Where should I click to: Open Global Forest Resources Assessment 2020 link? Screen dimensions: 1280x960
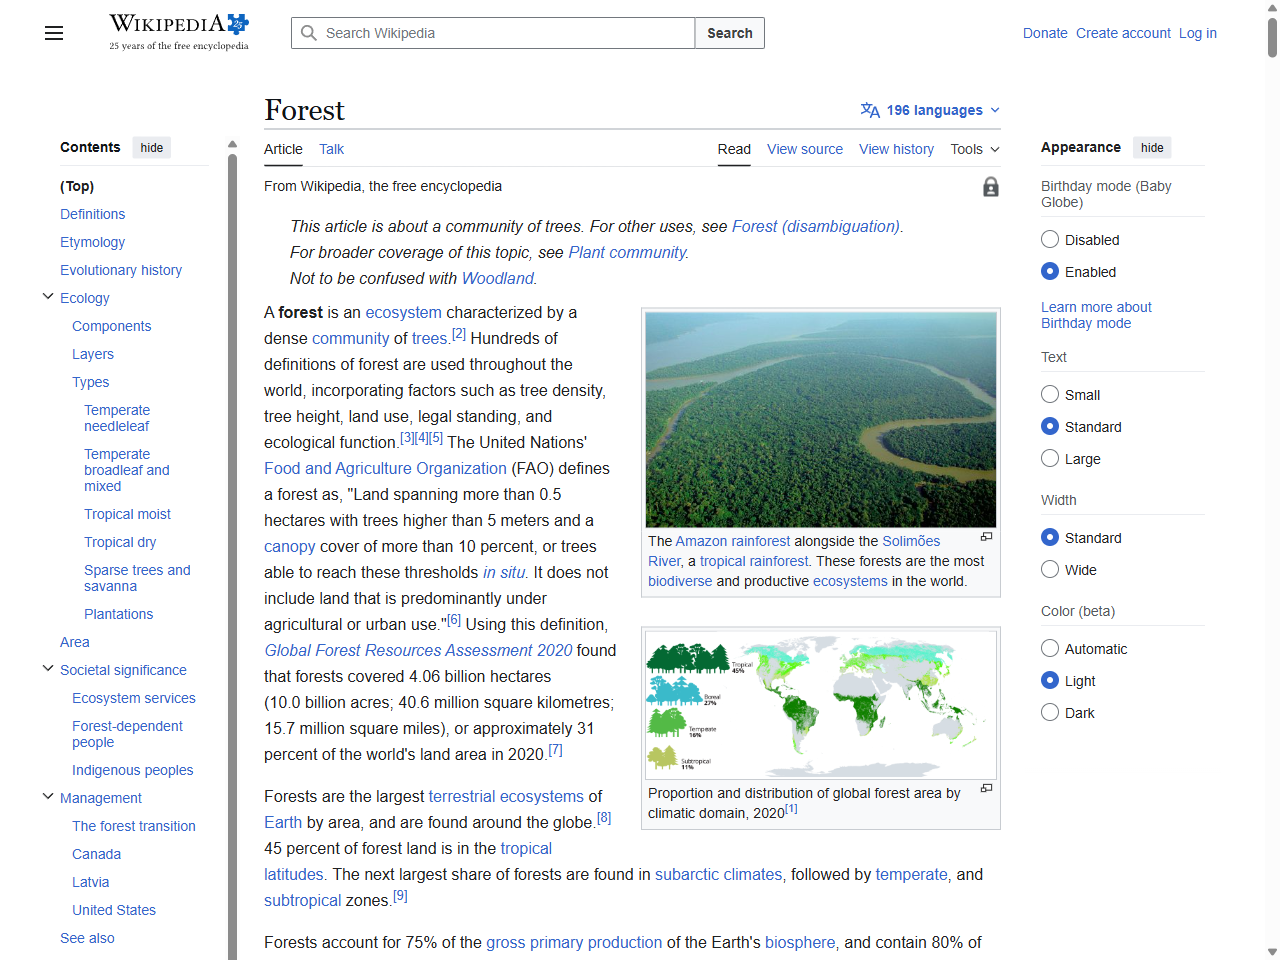[418, 650]
